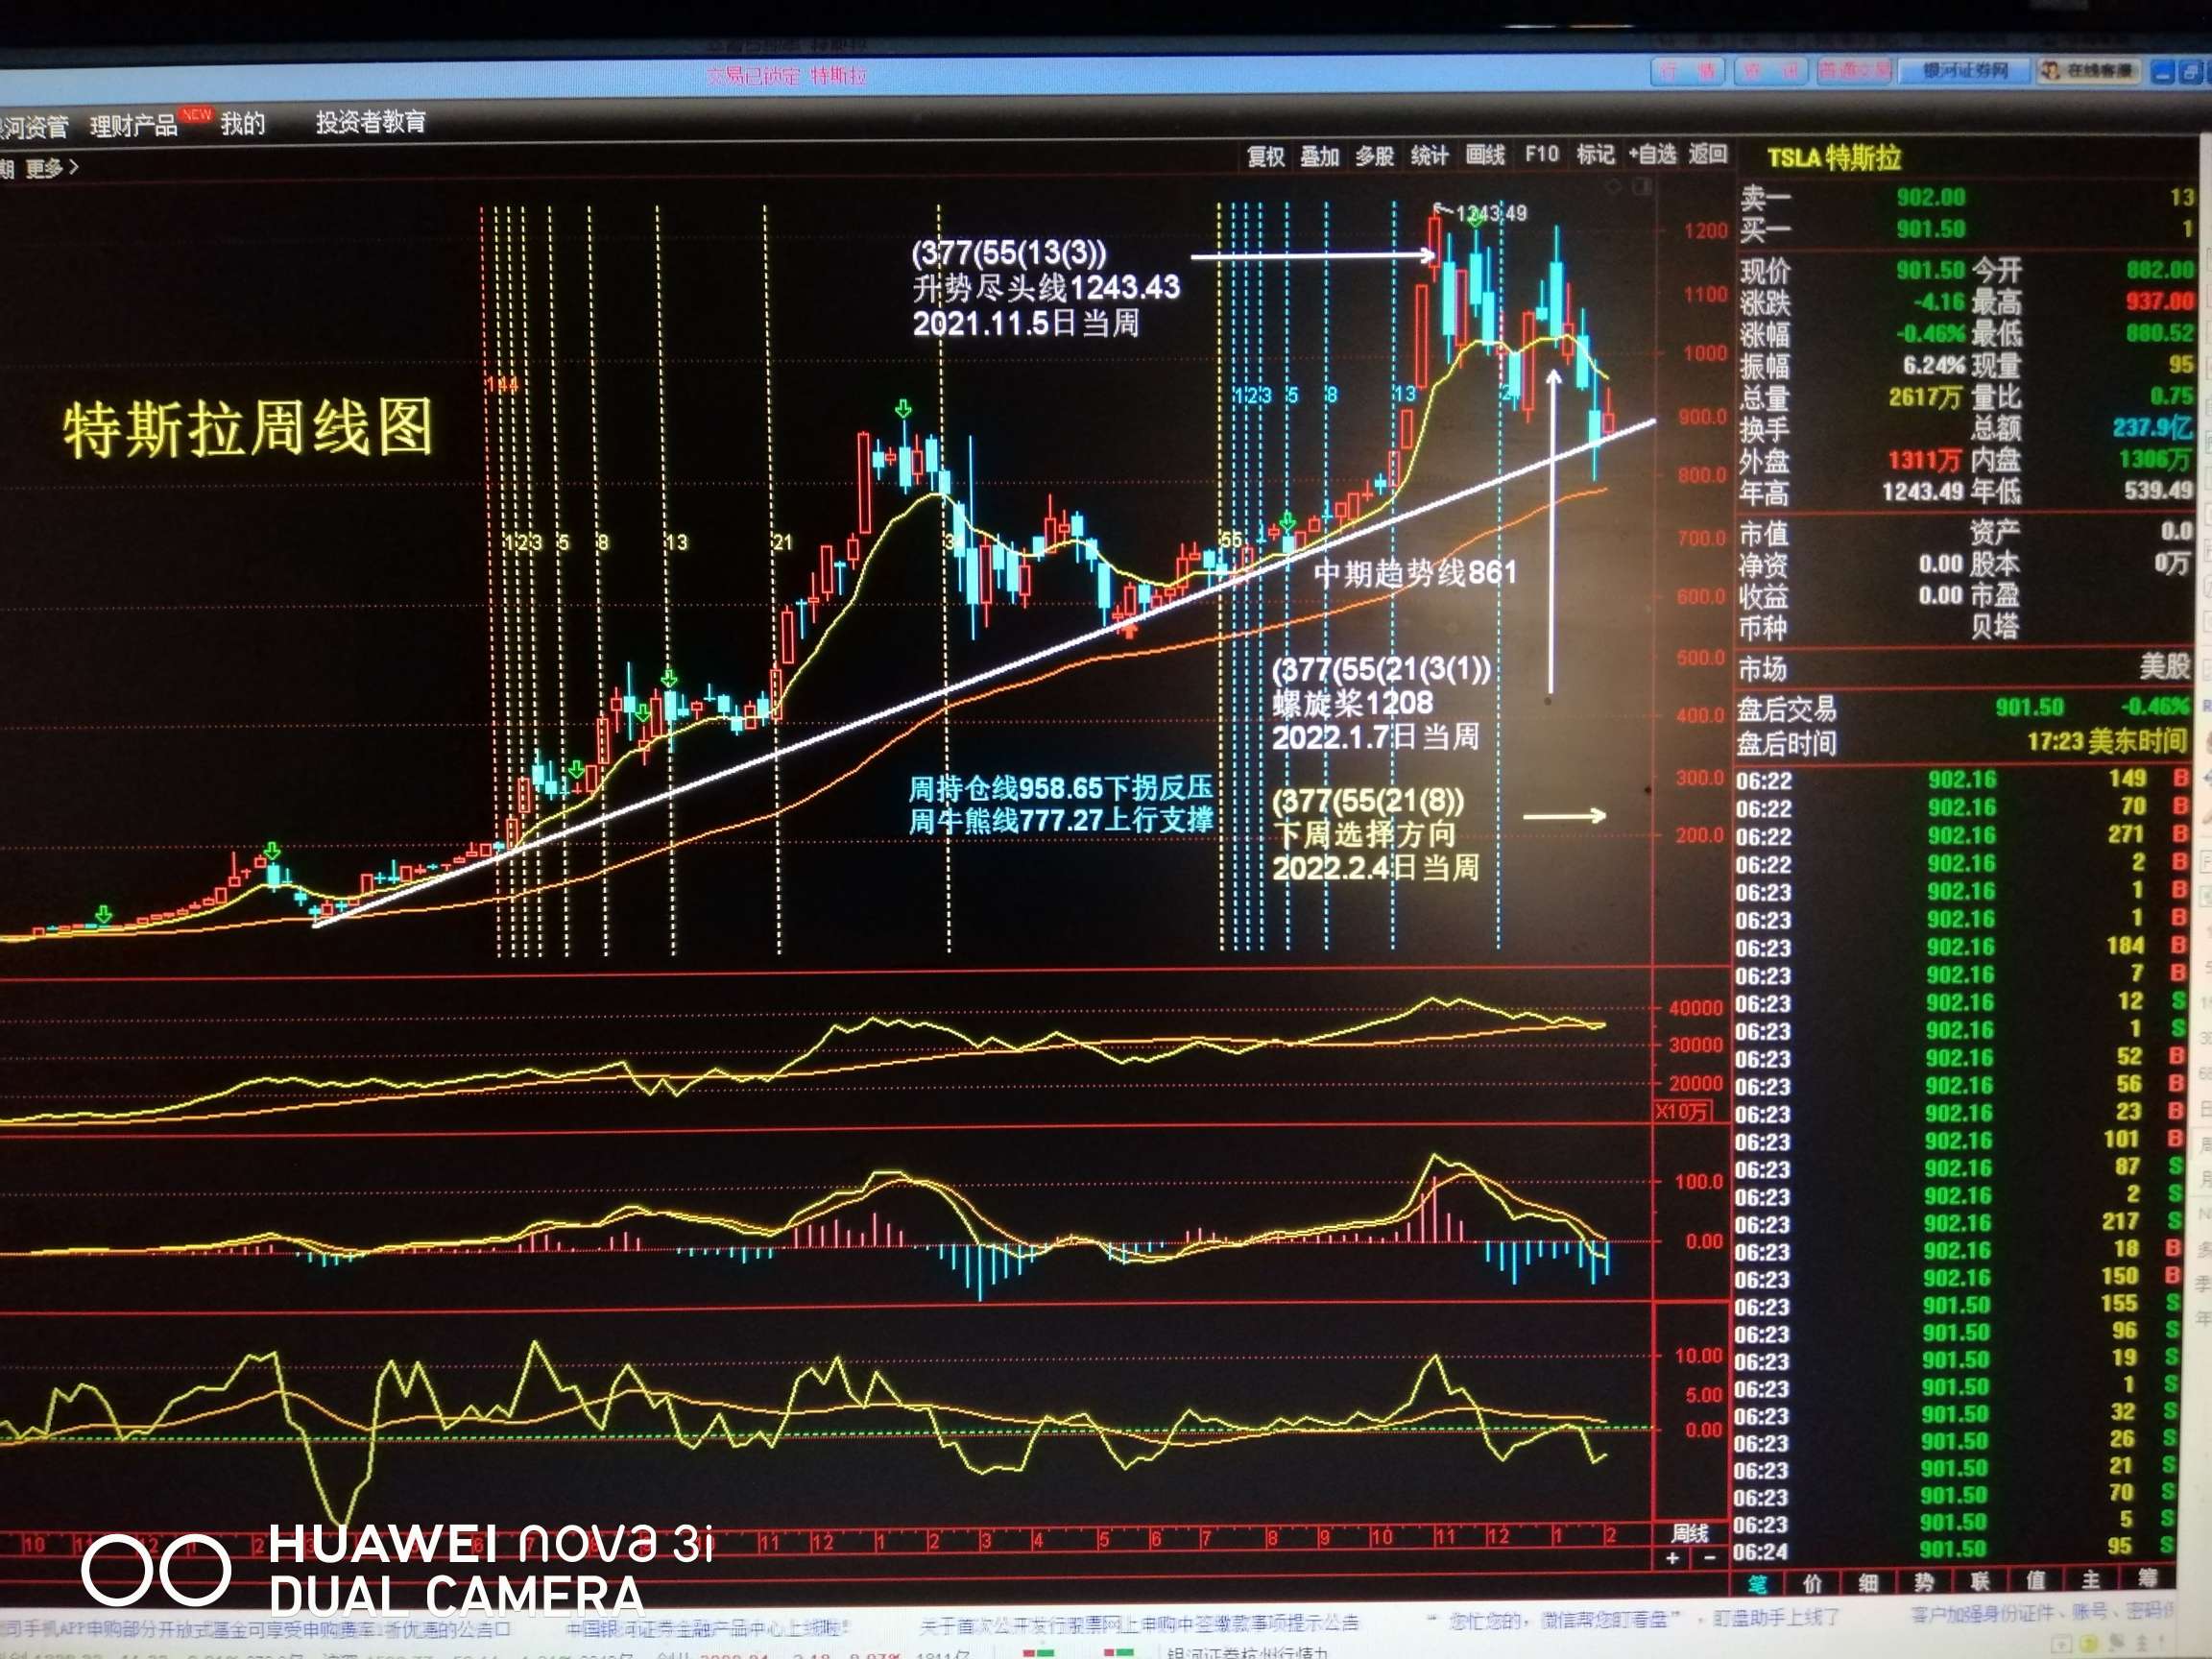
Task: Open the 理财产品 menu
Action: click(x=134, y=125)
